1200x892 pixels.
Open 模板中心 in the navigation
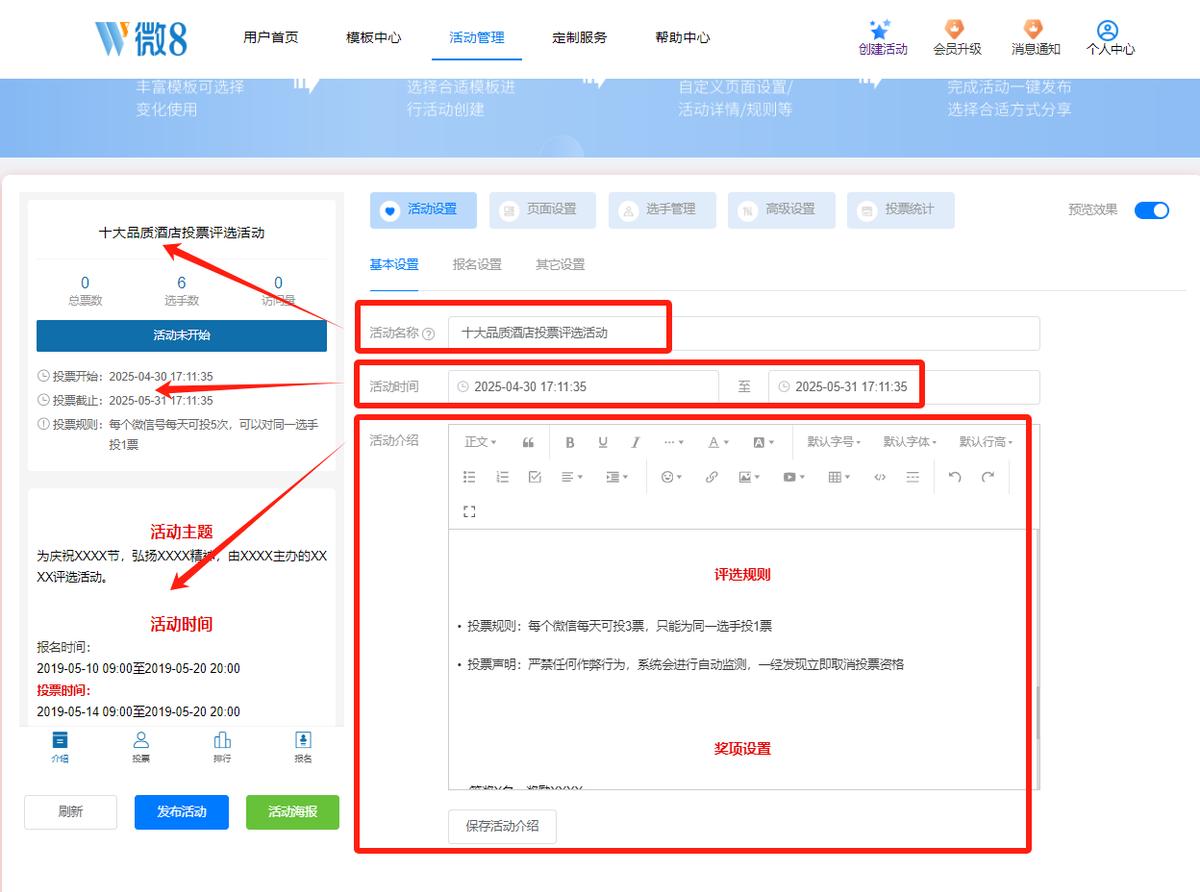tap(374, 38)
